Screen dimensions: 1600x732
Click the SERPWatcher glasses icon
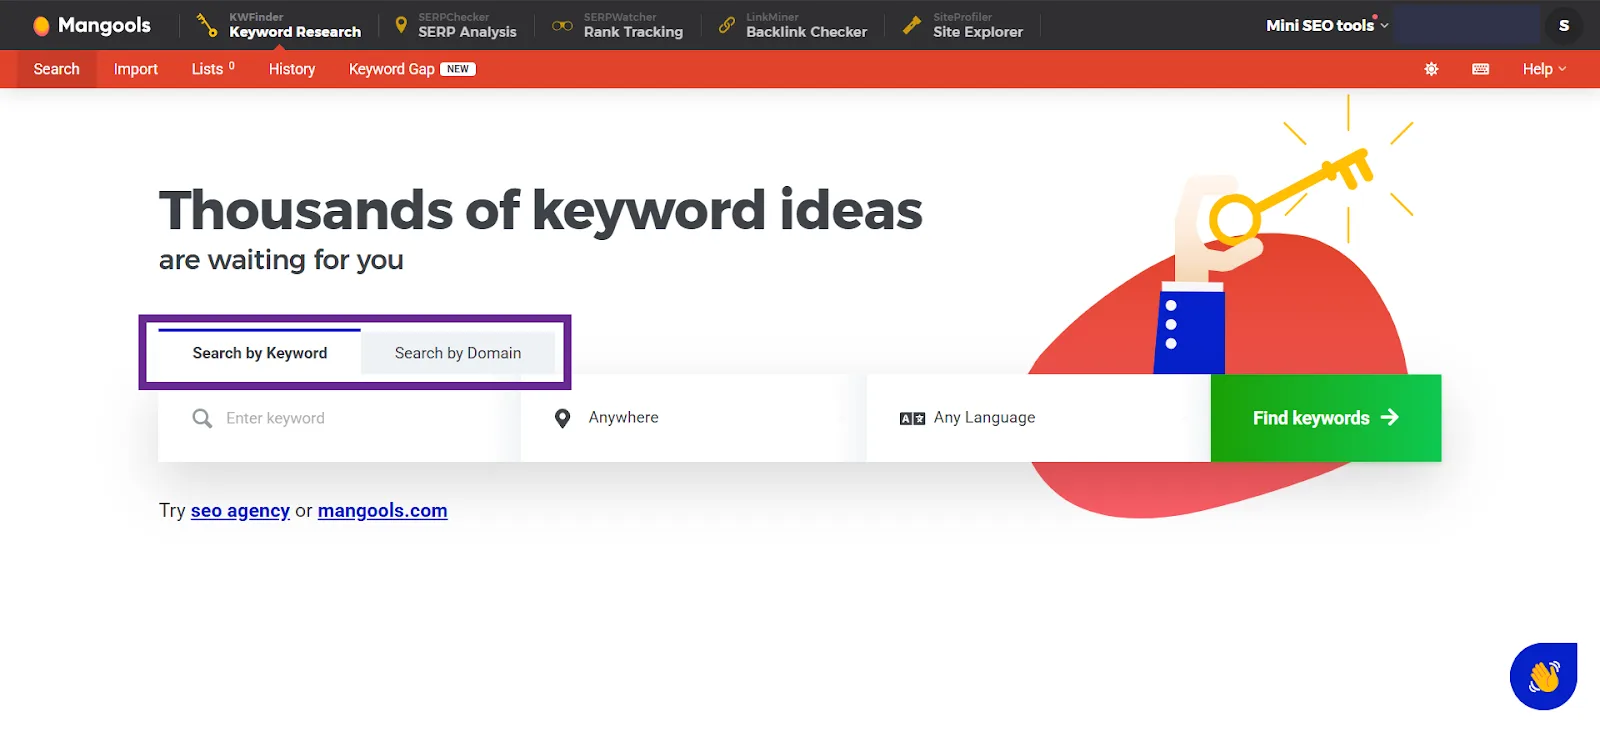563,25
